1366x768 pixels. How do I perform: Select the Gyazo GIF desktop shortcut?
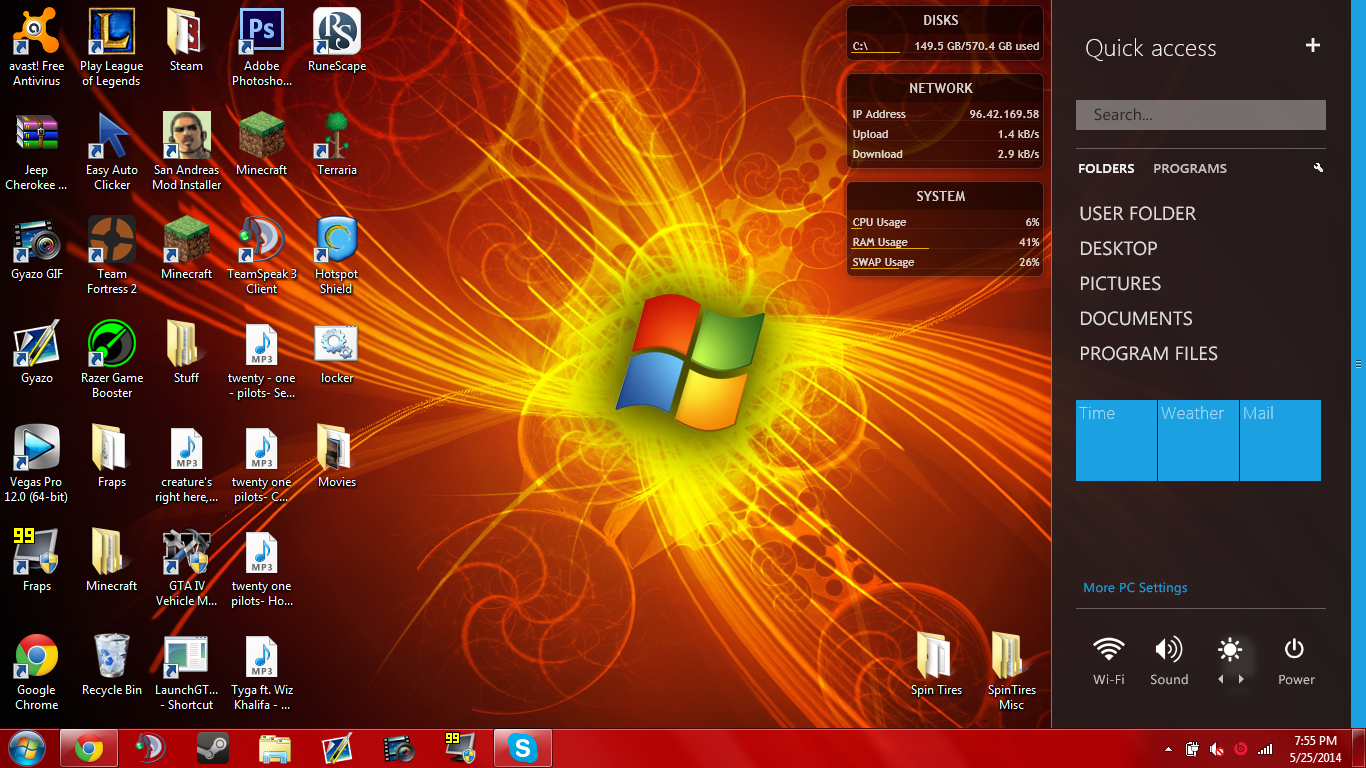point(37,248)
